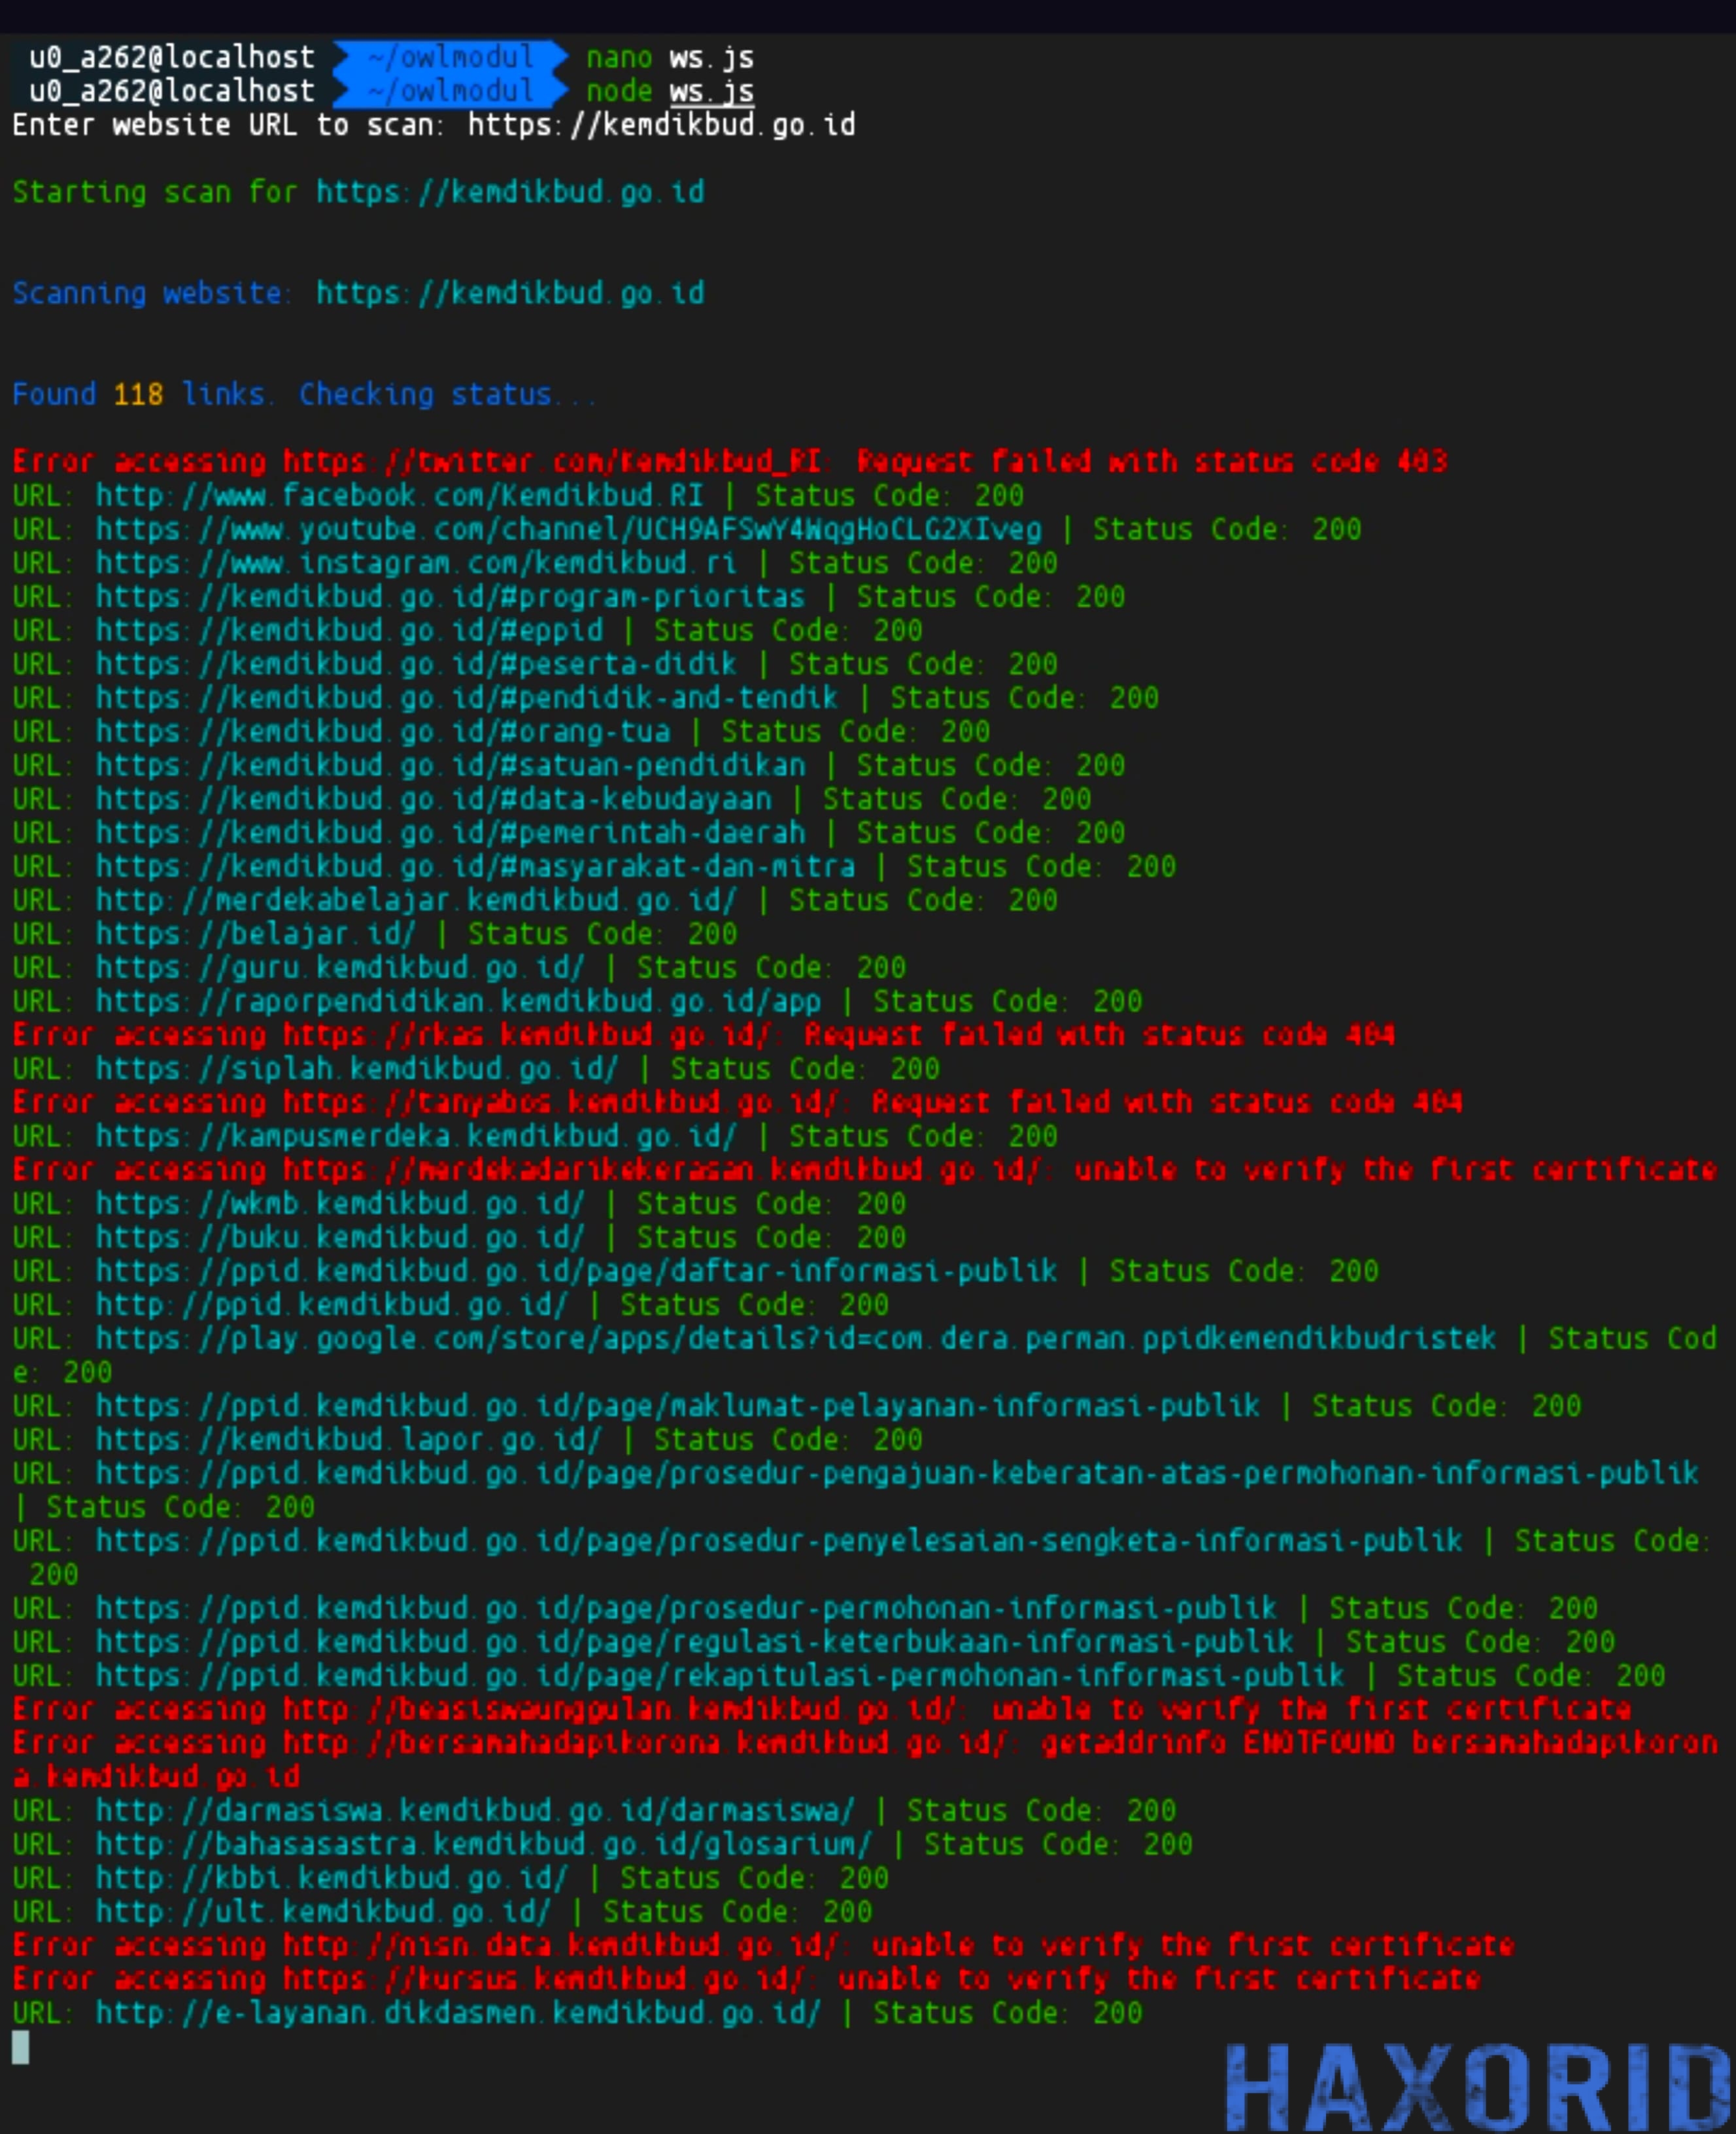
Task: Open the facebook.com/Kemdikbud.RI URL
Action: [x=399, y=496]
